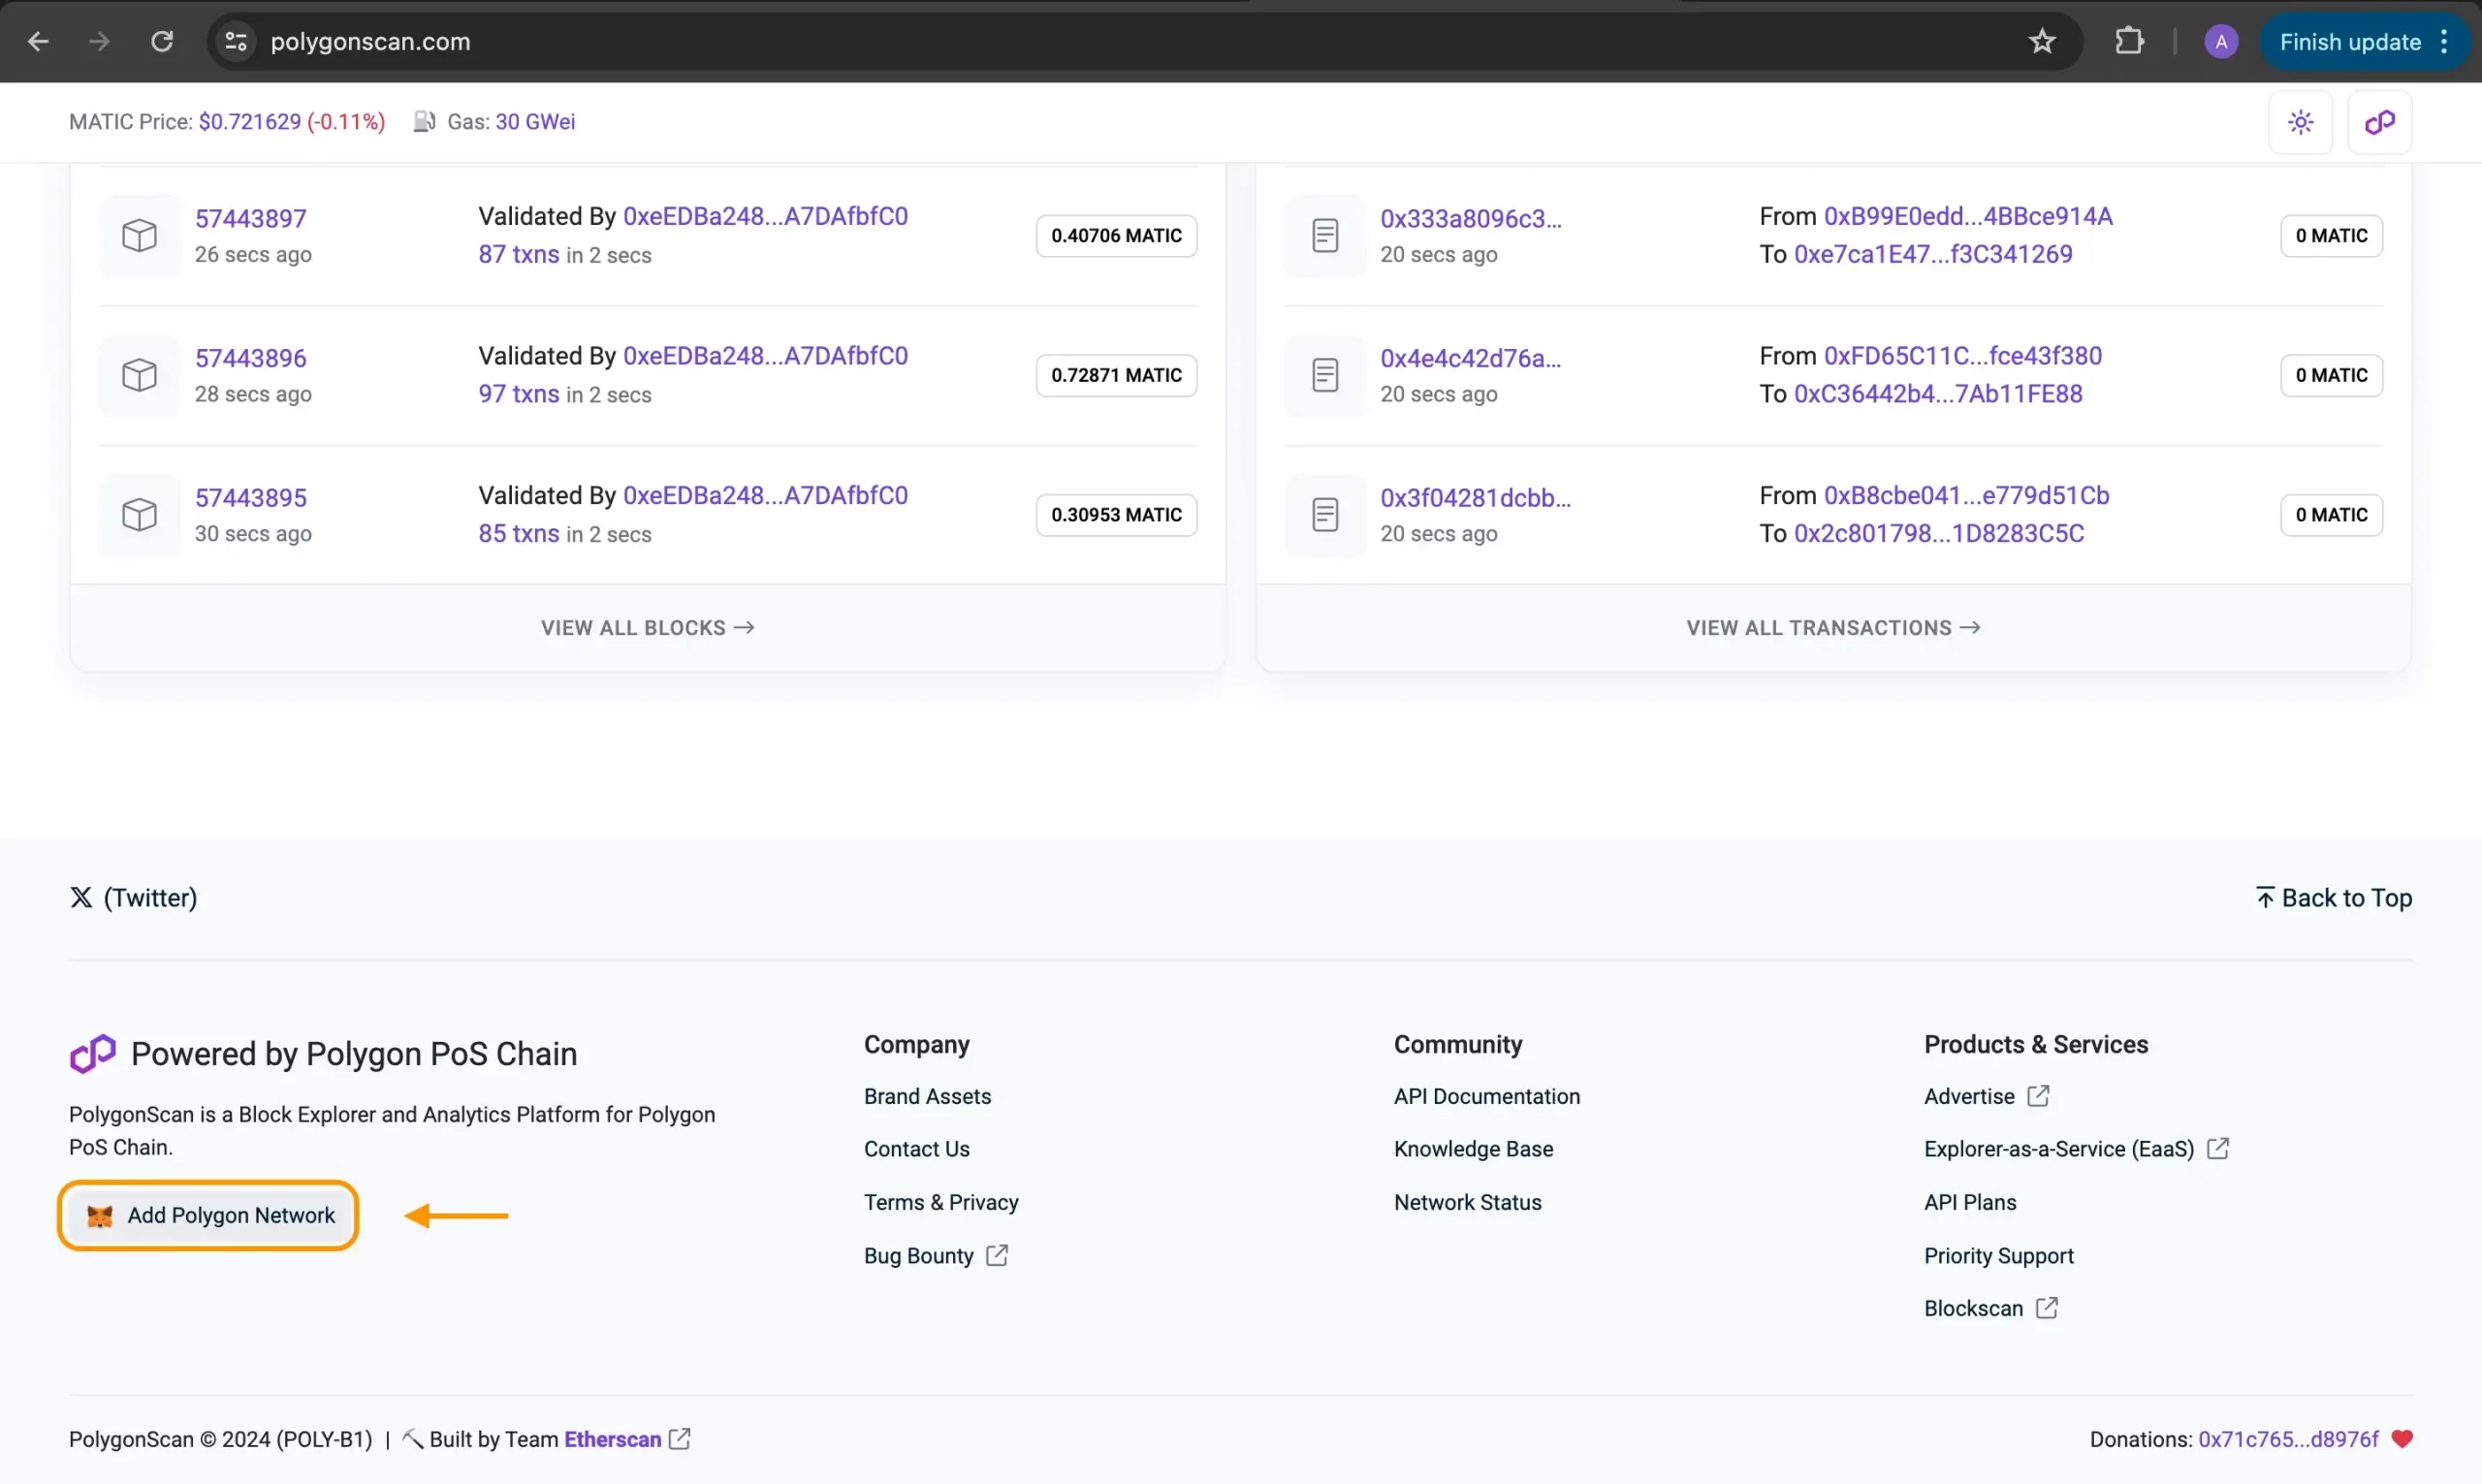
Task: Open the Polygon network selector icon
Action: pyautogui.click(x=2379, y=122)
